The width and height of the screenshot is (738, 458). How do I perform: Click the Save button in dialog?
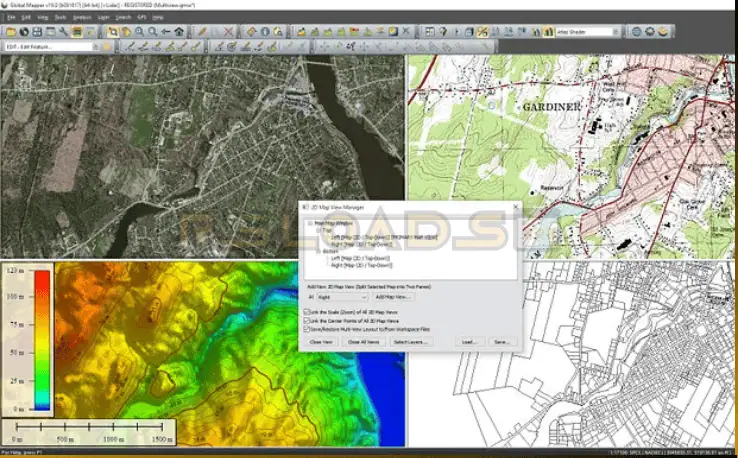tap(502, 342)
